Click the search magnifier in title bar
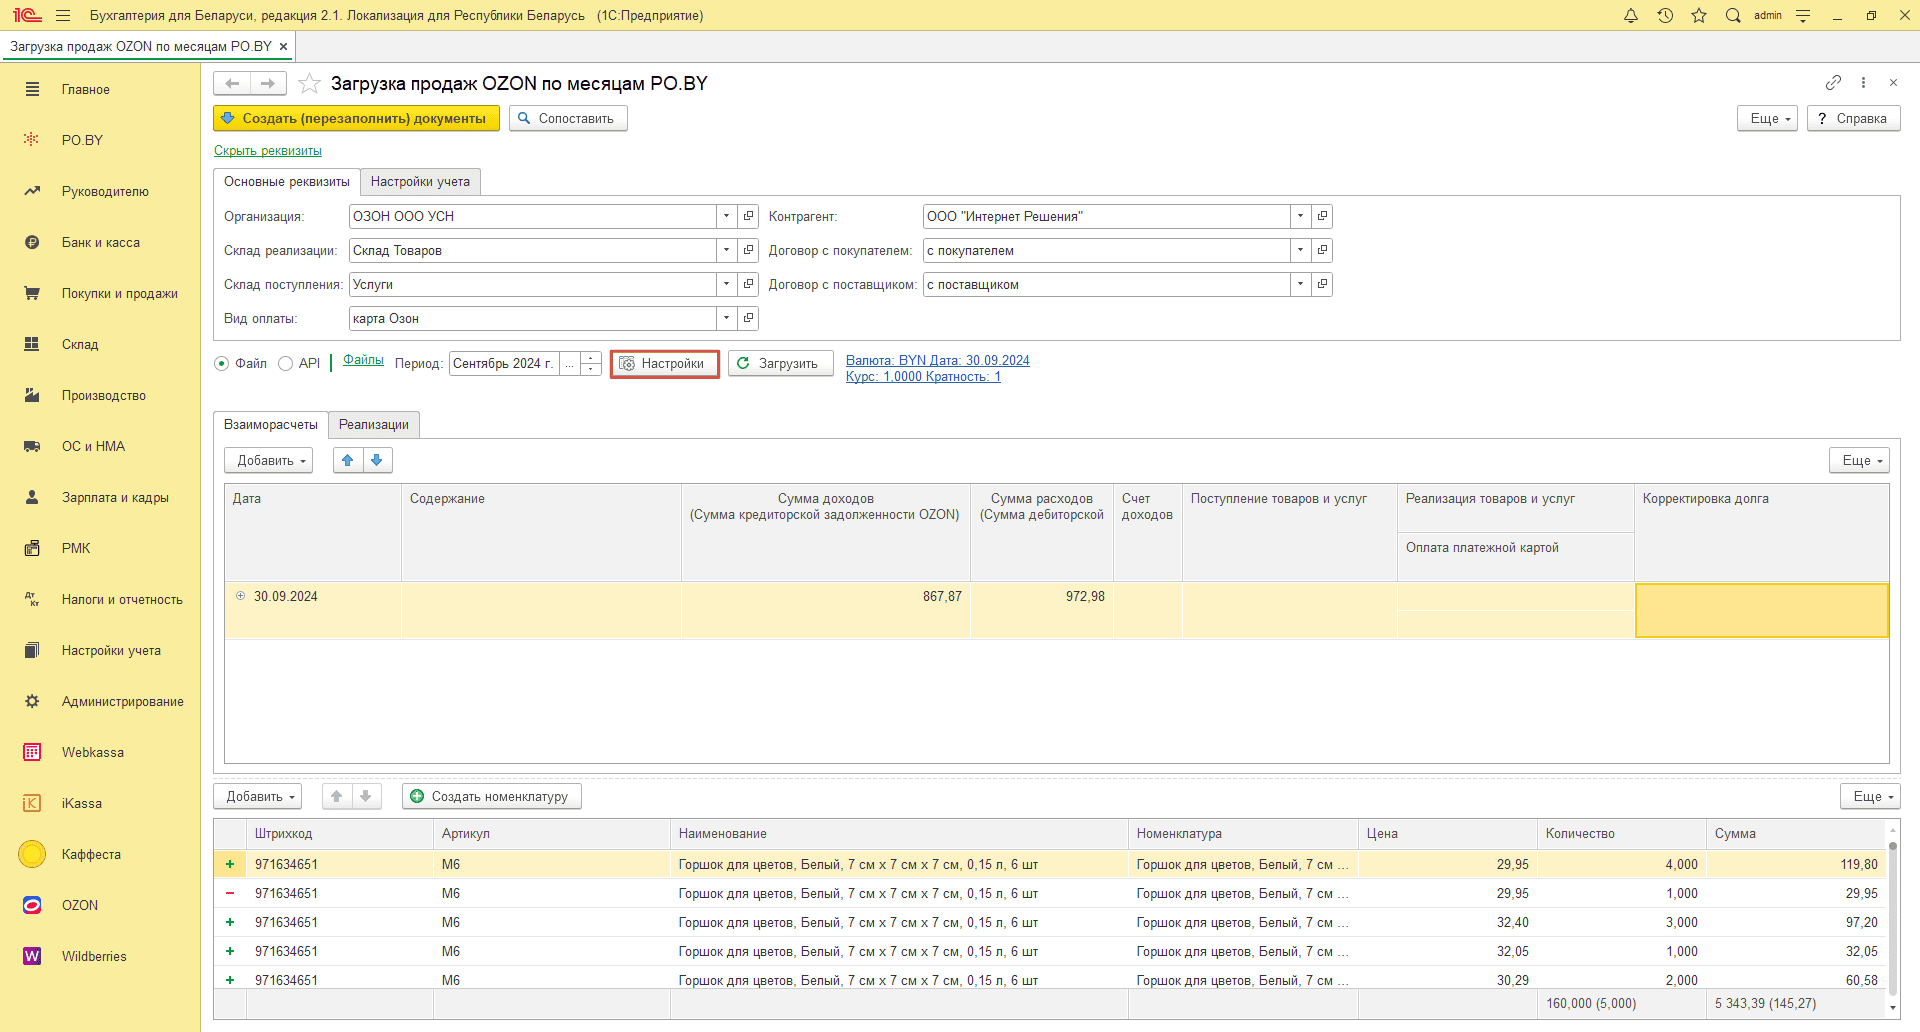Viewport: 1920px width, 1032px height. 1733,15
